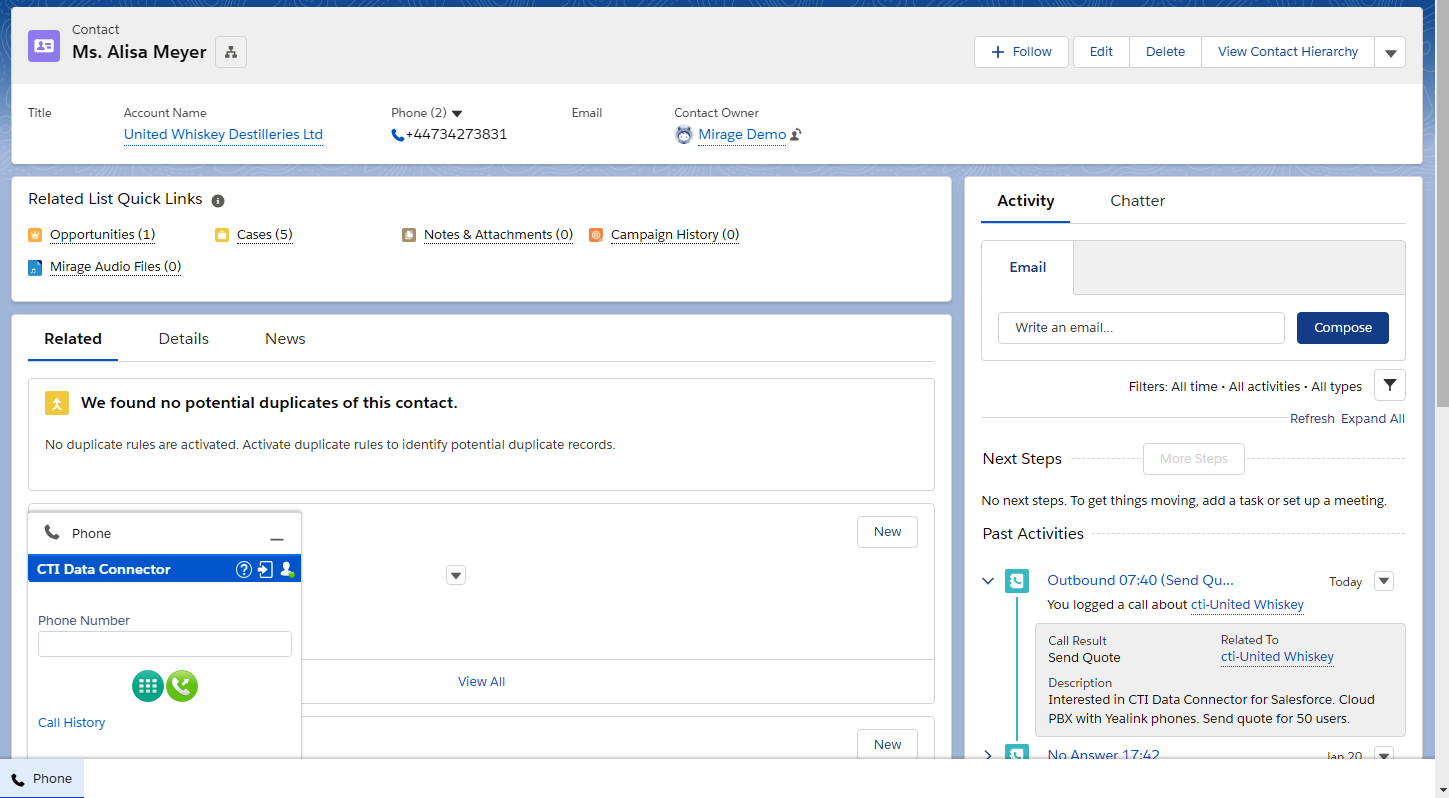1449x798 pixels.
Task: Click the Compose button
Action: click(1342, 327)
